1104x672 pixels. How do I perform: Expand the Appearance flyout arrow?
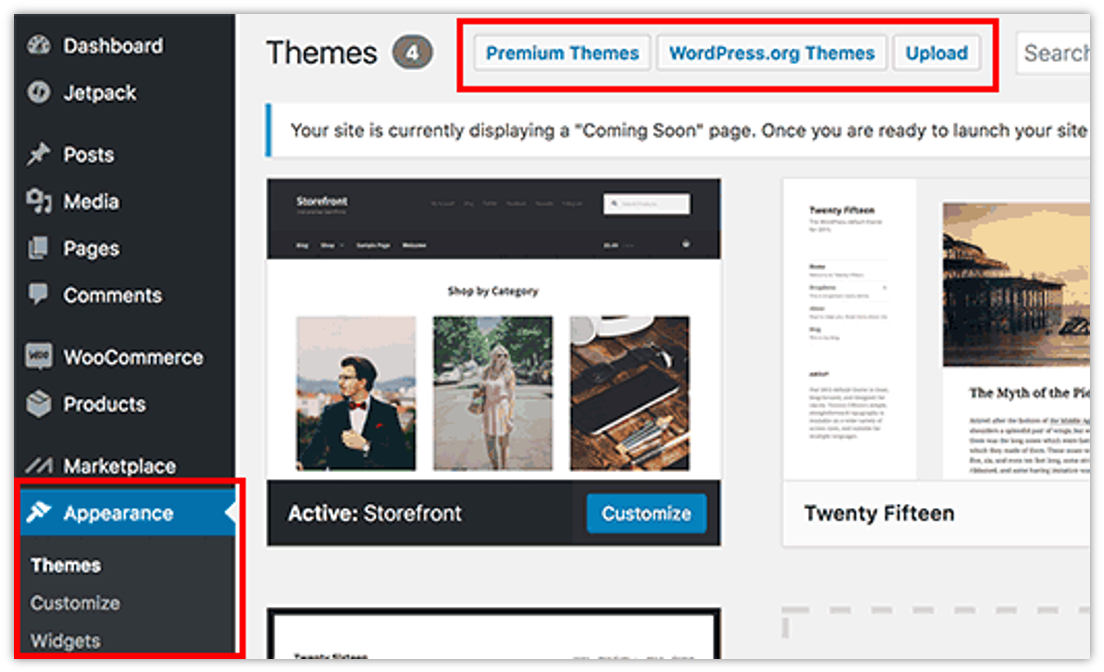point(228,513)
